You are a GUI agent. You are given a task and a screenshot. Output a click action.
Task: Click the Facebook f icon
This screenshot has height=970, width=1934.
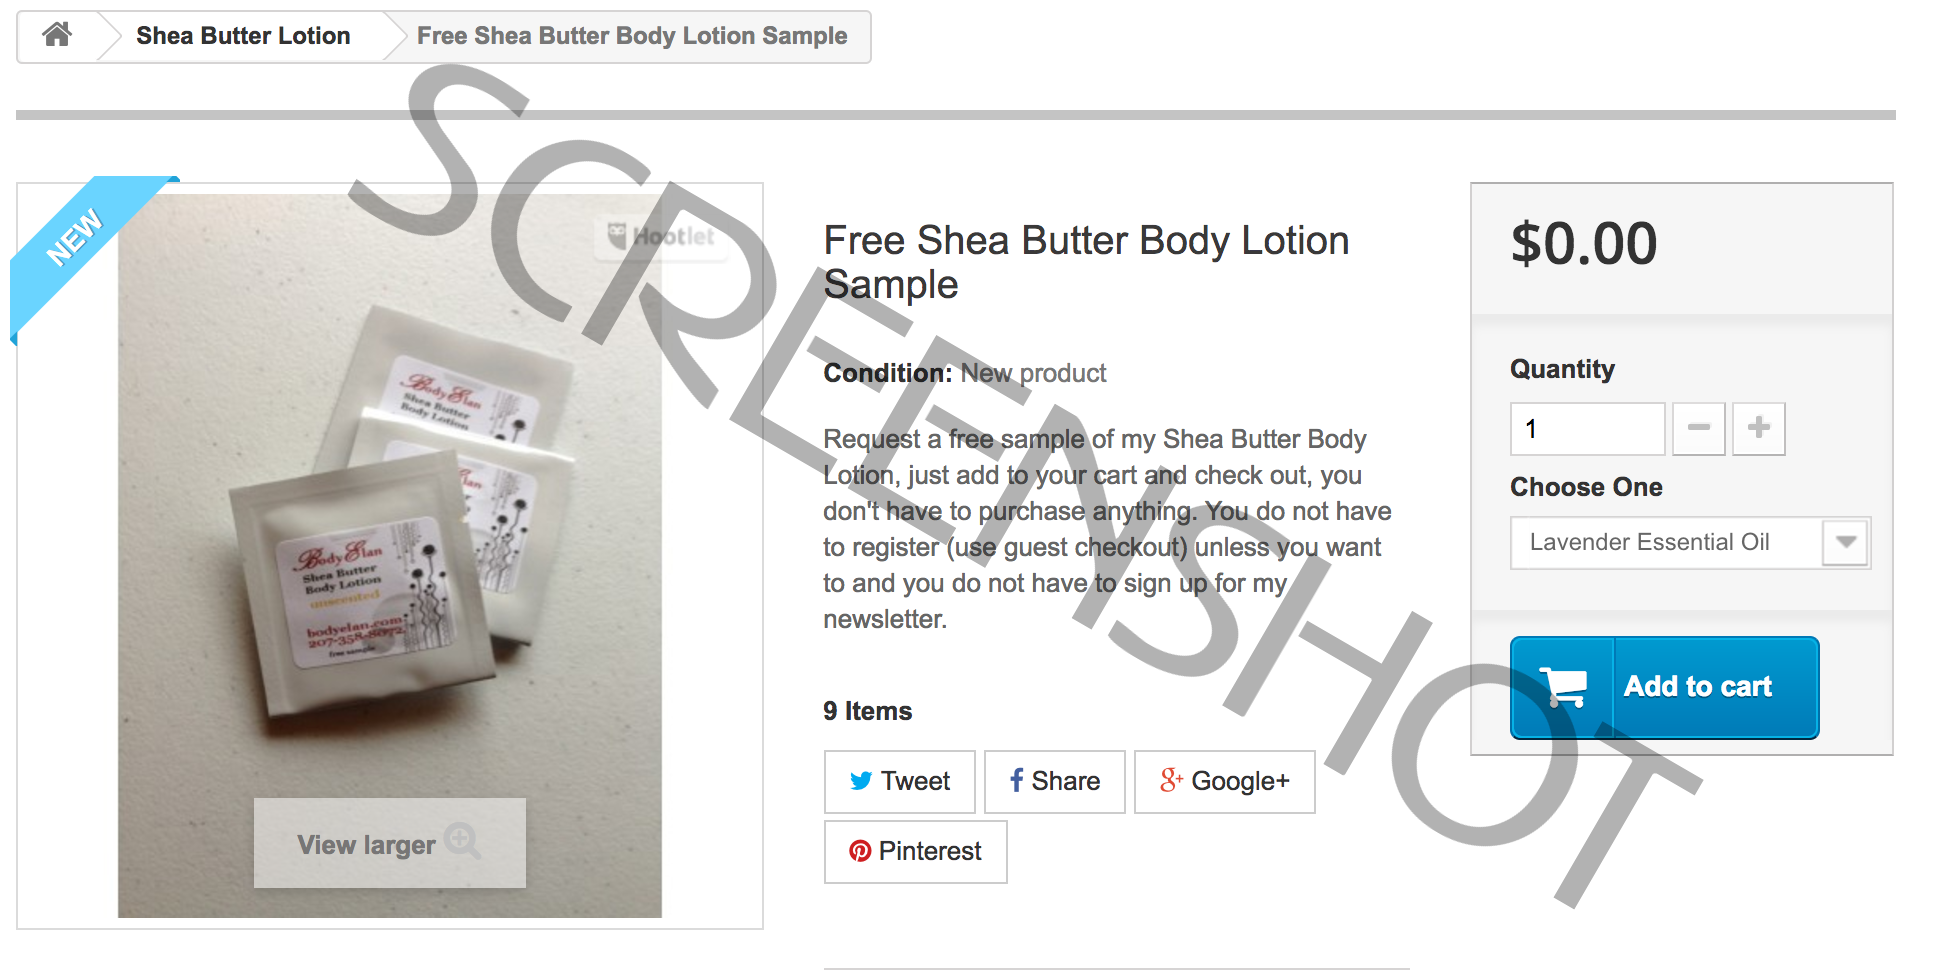tap(1016, 780)
